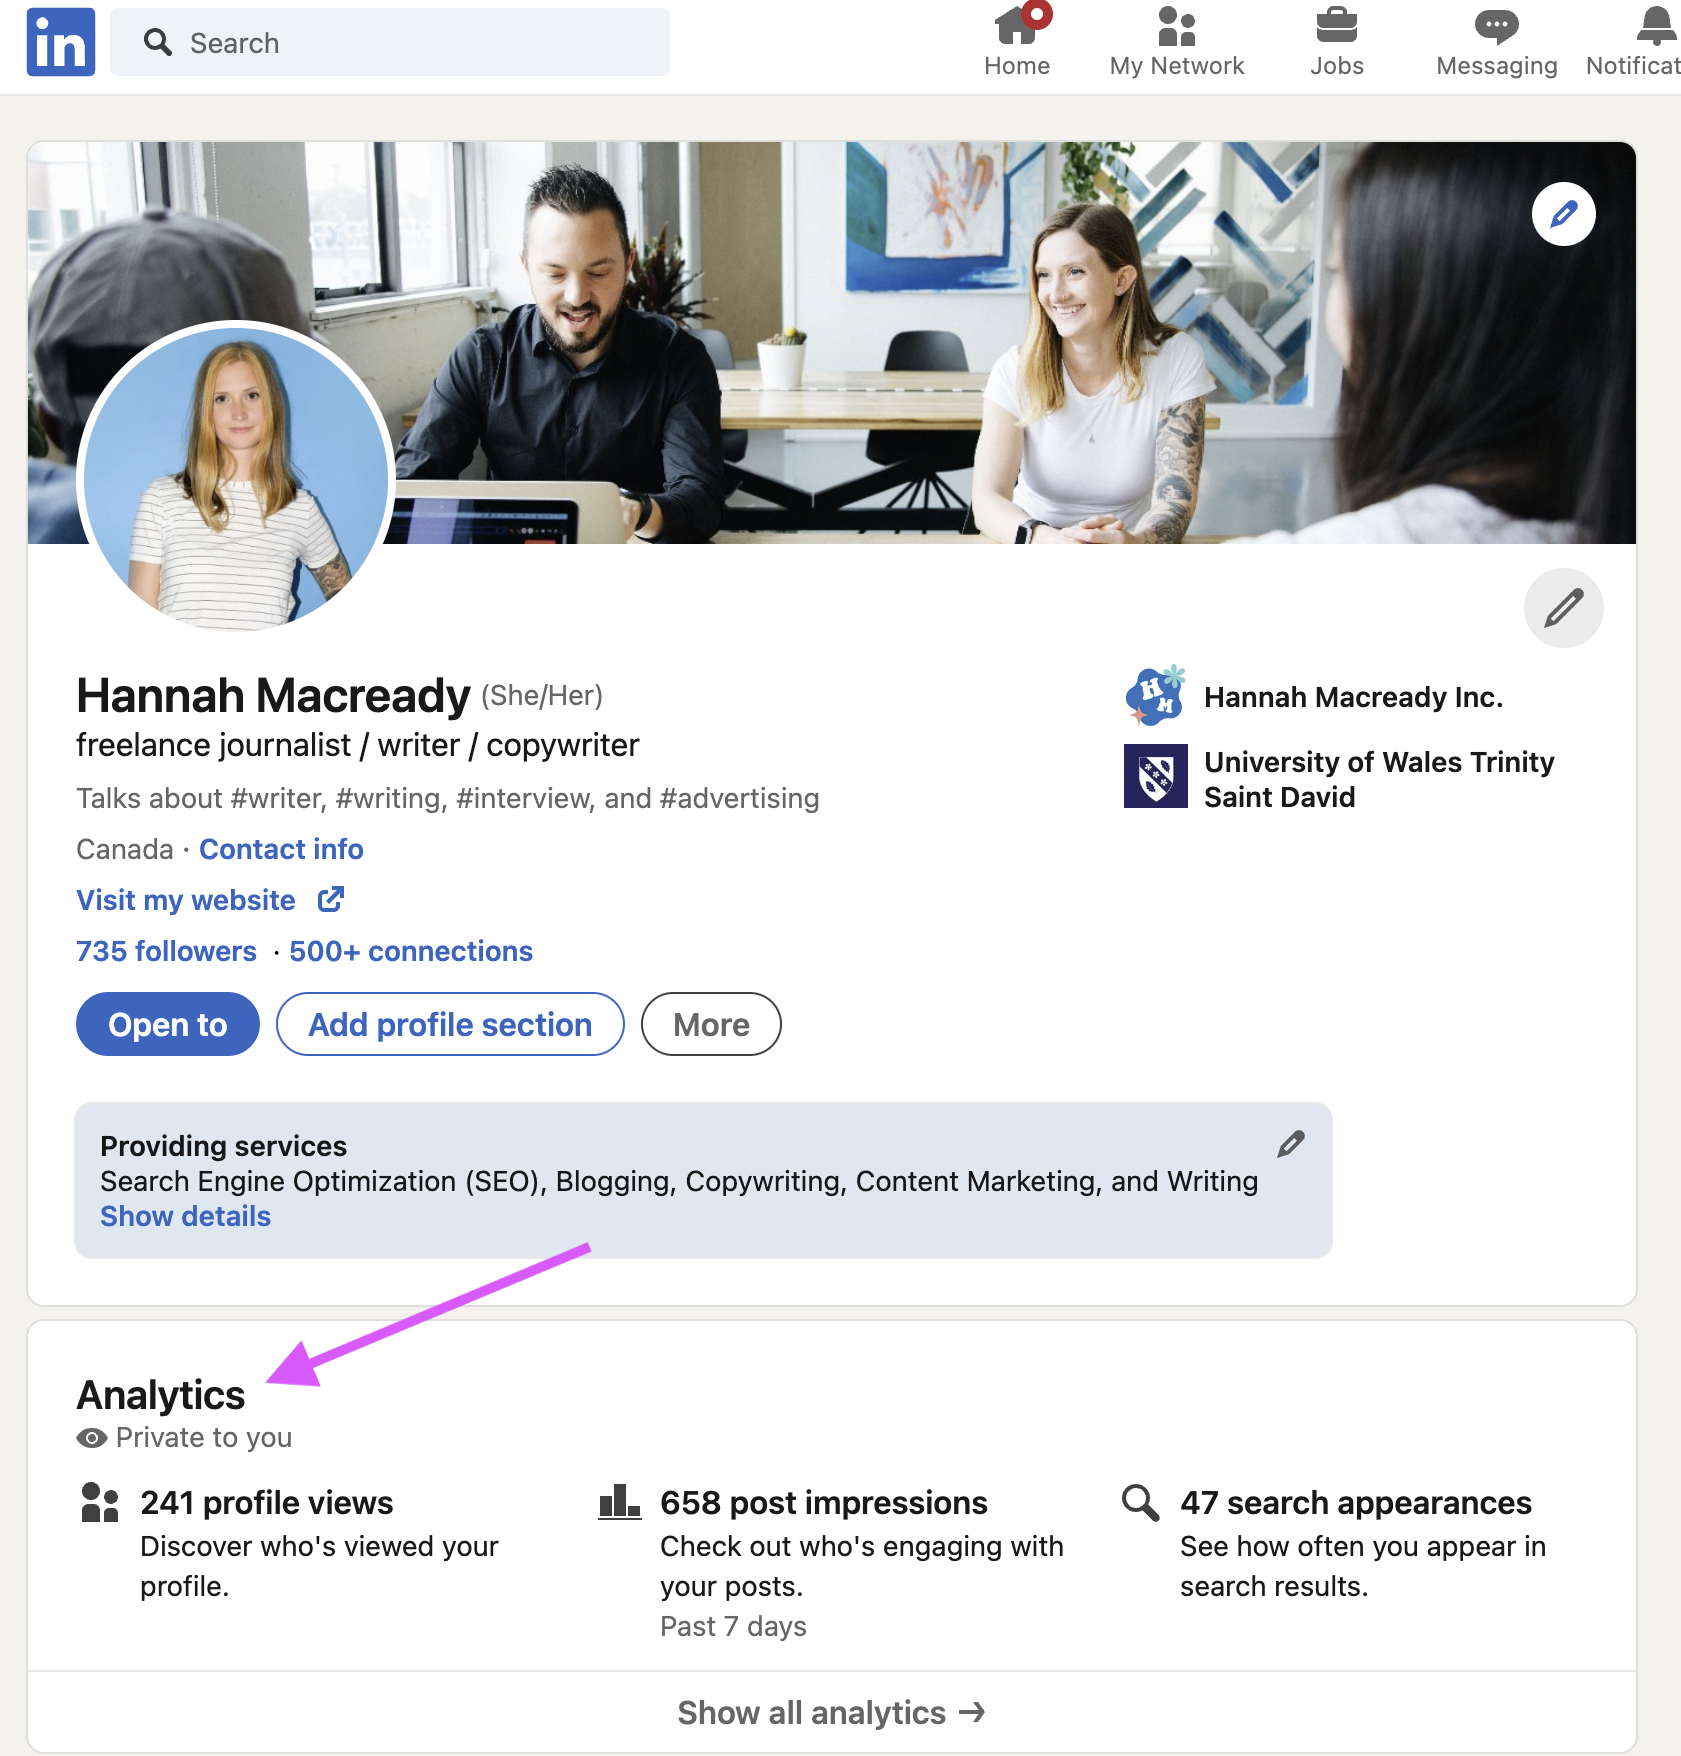View 735 followers
This screenshot has height=1756, width=1681.
click(167, 951)
